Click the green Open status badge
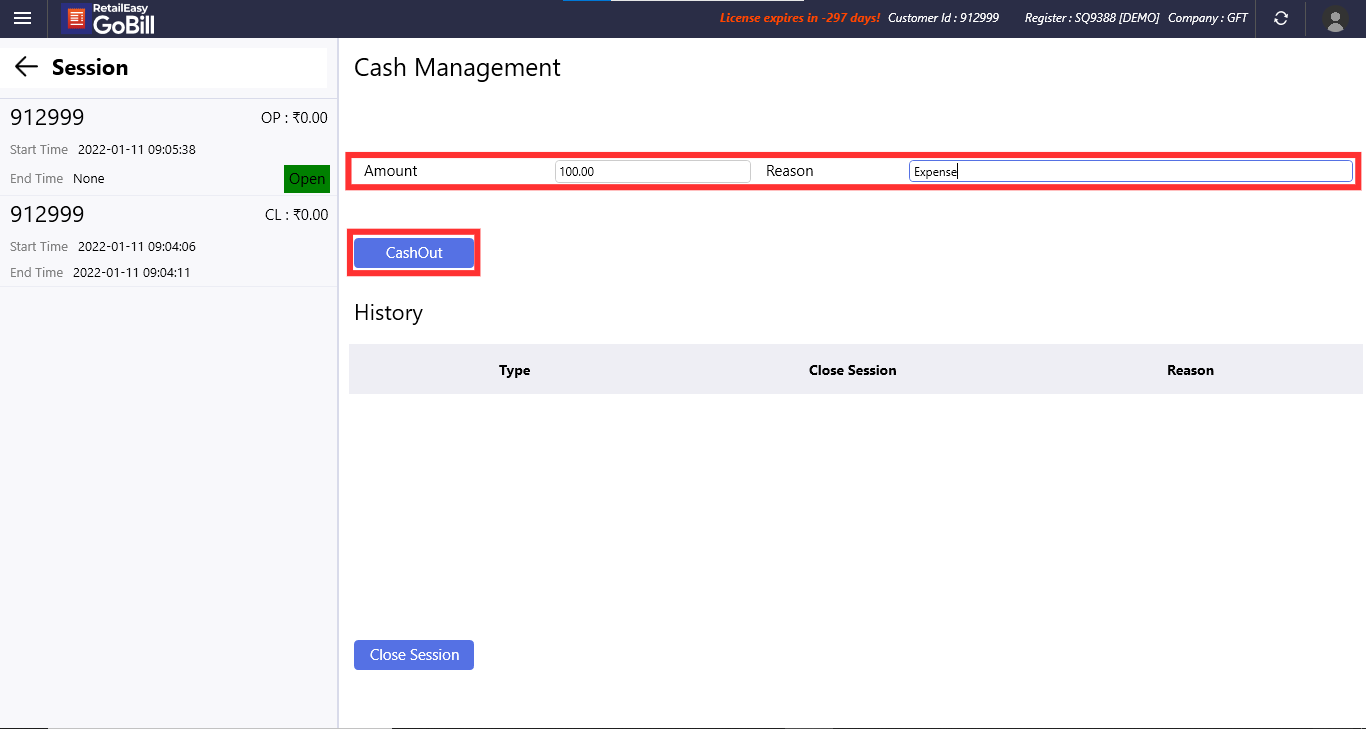 click(307, 179)
